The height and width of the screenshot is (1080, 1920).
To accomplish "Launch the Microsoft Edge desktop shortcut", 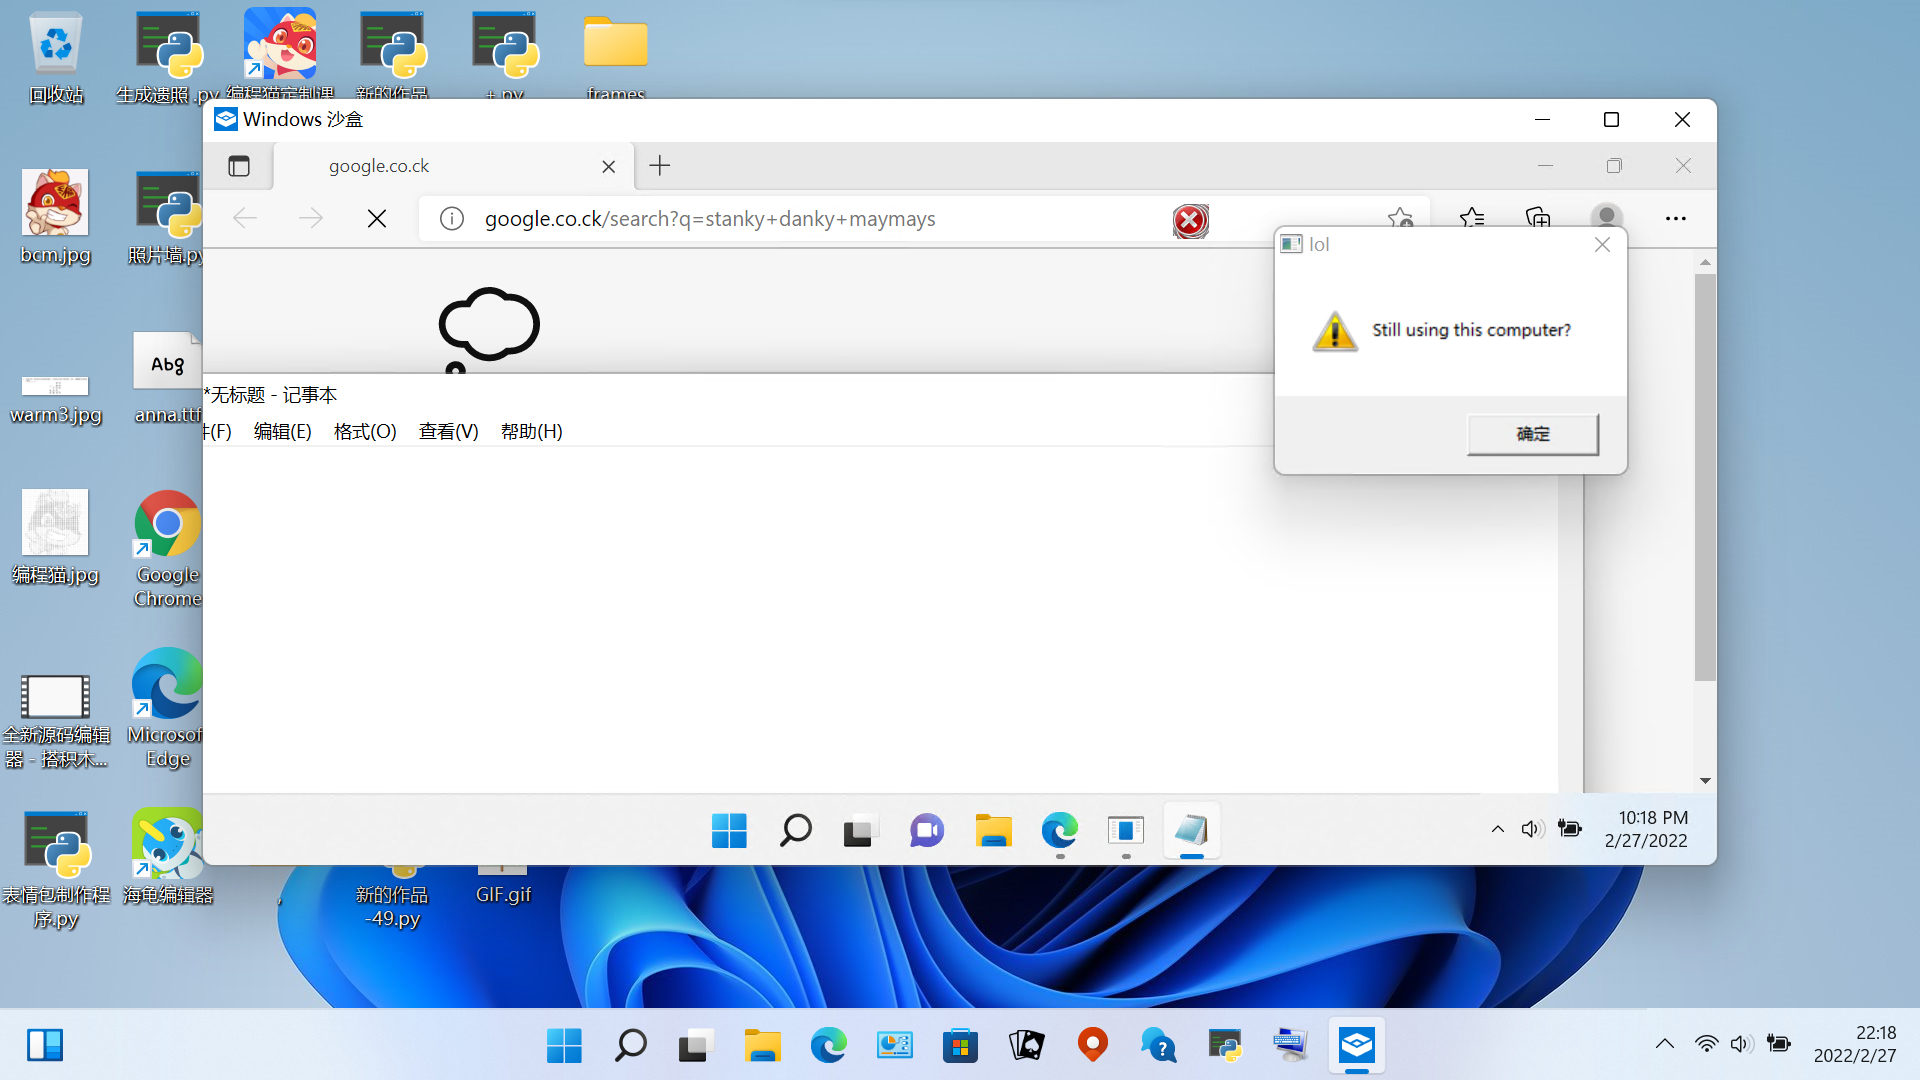I will (x=167, y=709).
